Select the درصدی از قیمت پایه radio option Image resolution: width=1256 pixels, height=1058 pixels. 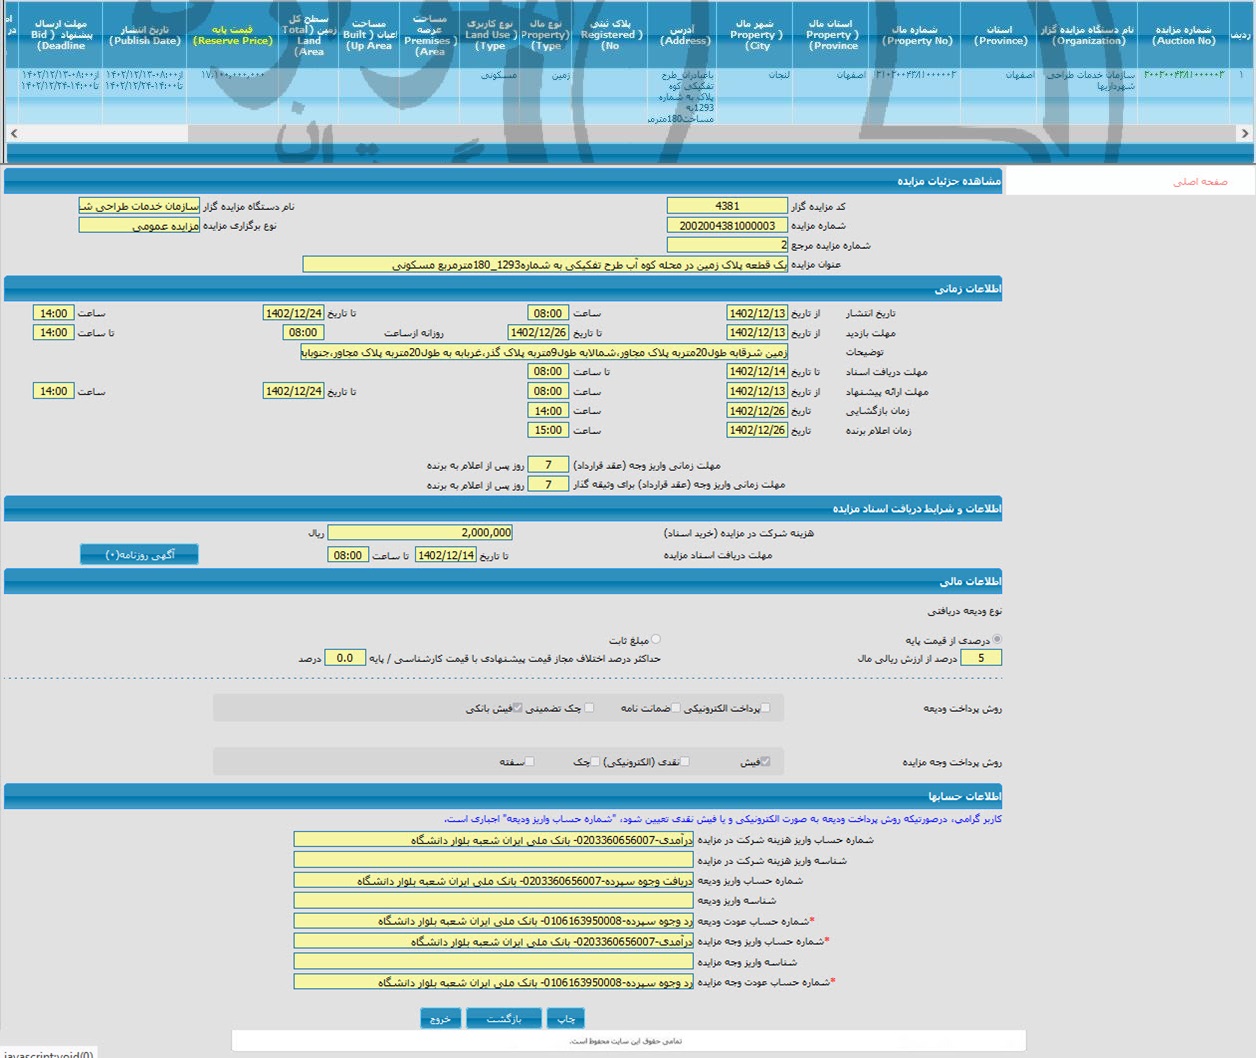(996, 639)
